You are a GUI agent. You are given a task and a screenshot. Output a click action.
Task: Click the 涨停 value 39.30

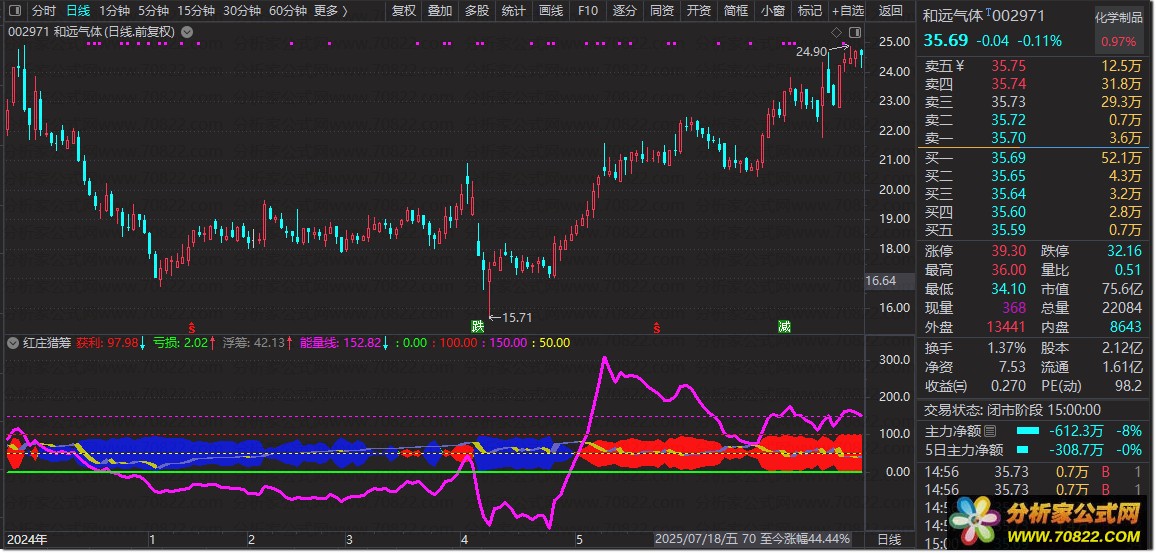click(x=1008, y=251)
